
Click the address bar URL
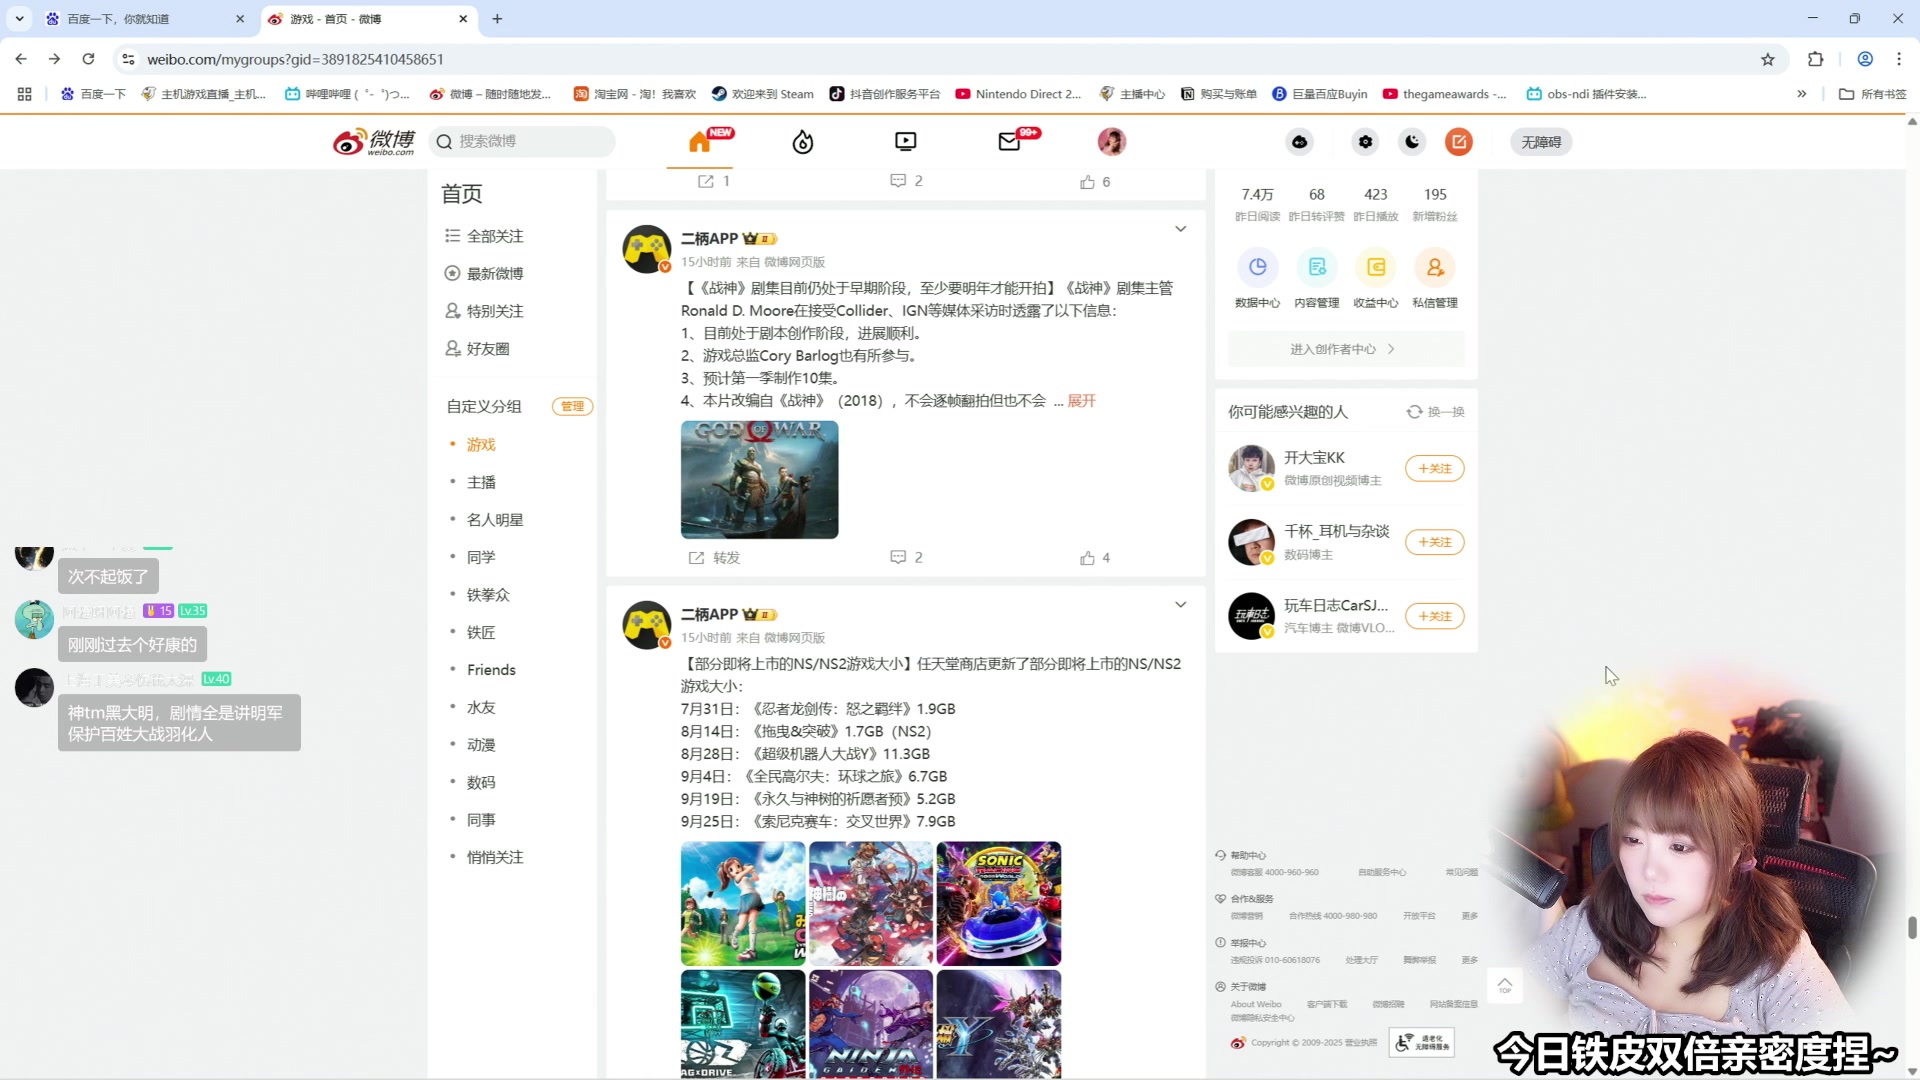296,59
